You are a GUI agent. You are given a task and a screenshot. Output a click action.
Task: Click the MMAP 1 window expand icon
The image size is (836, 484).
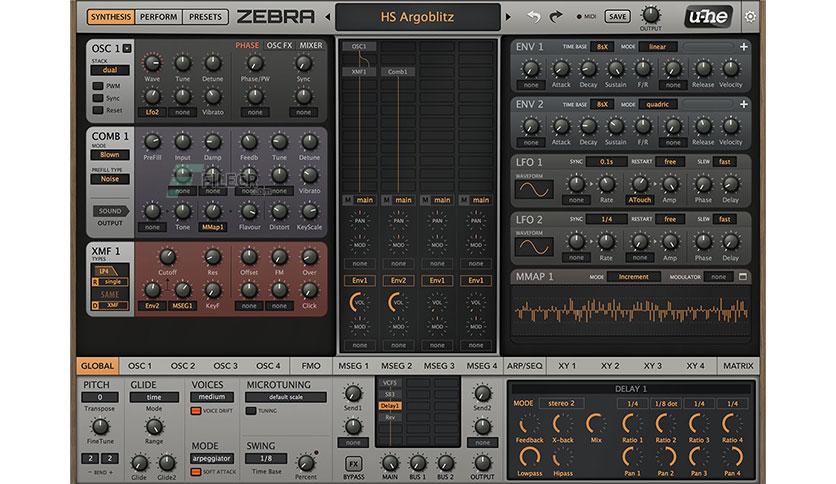coord(743,277)
